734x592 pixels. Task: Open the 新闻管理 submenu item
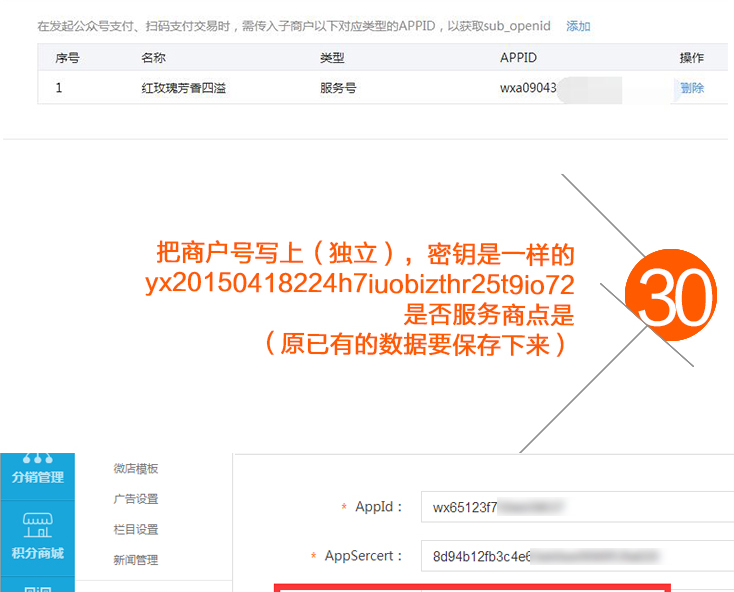(136, 560)
